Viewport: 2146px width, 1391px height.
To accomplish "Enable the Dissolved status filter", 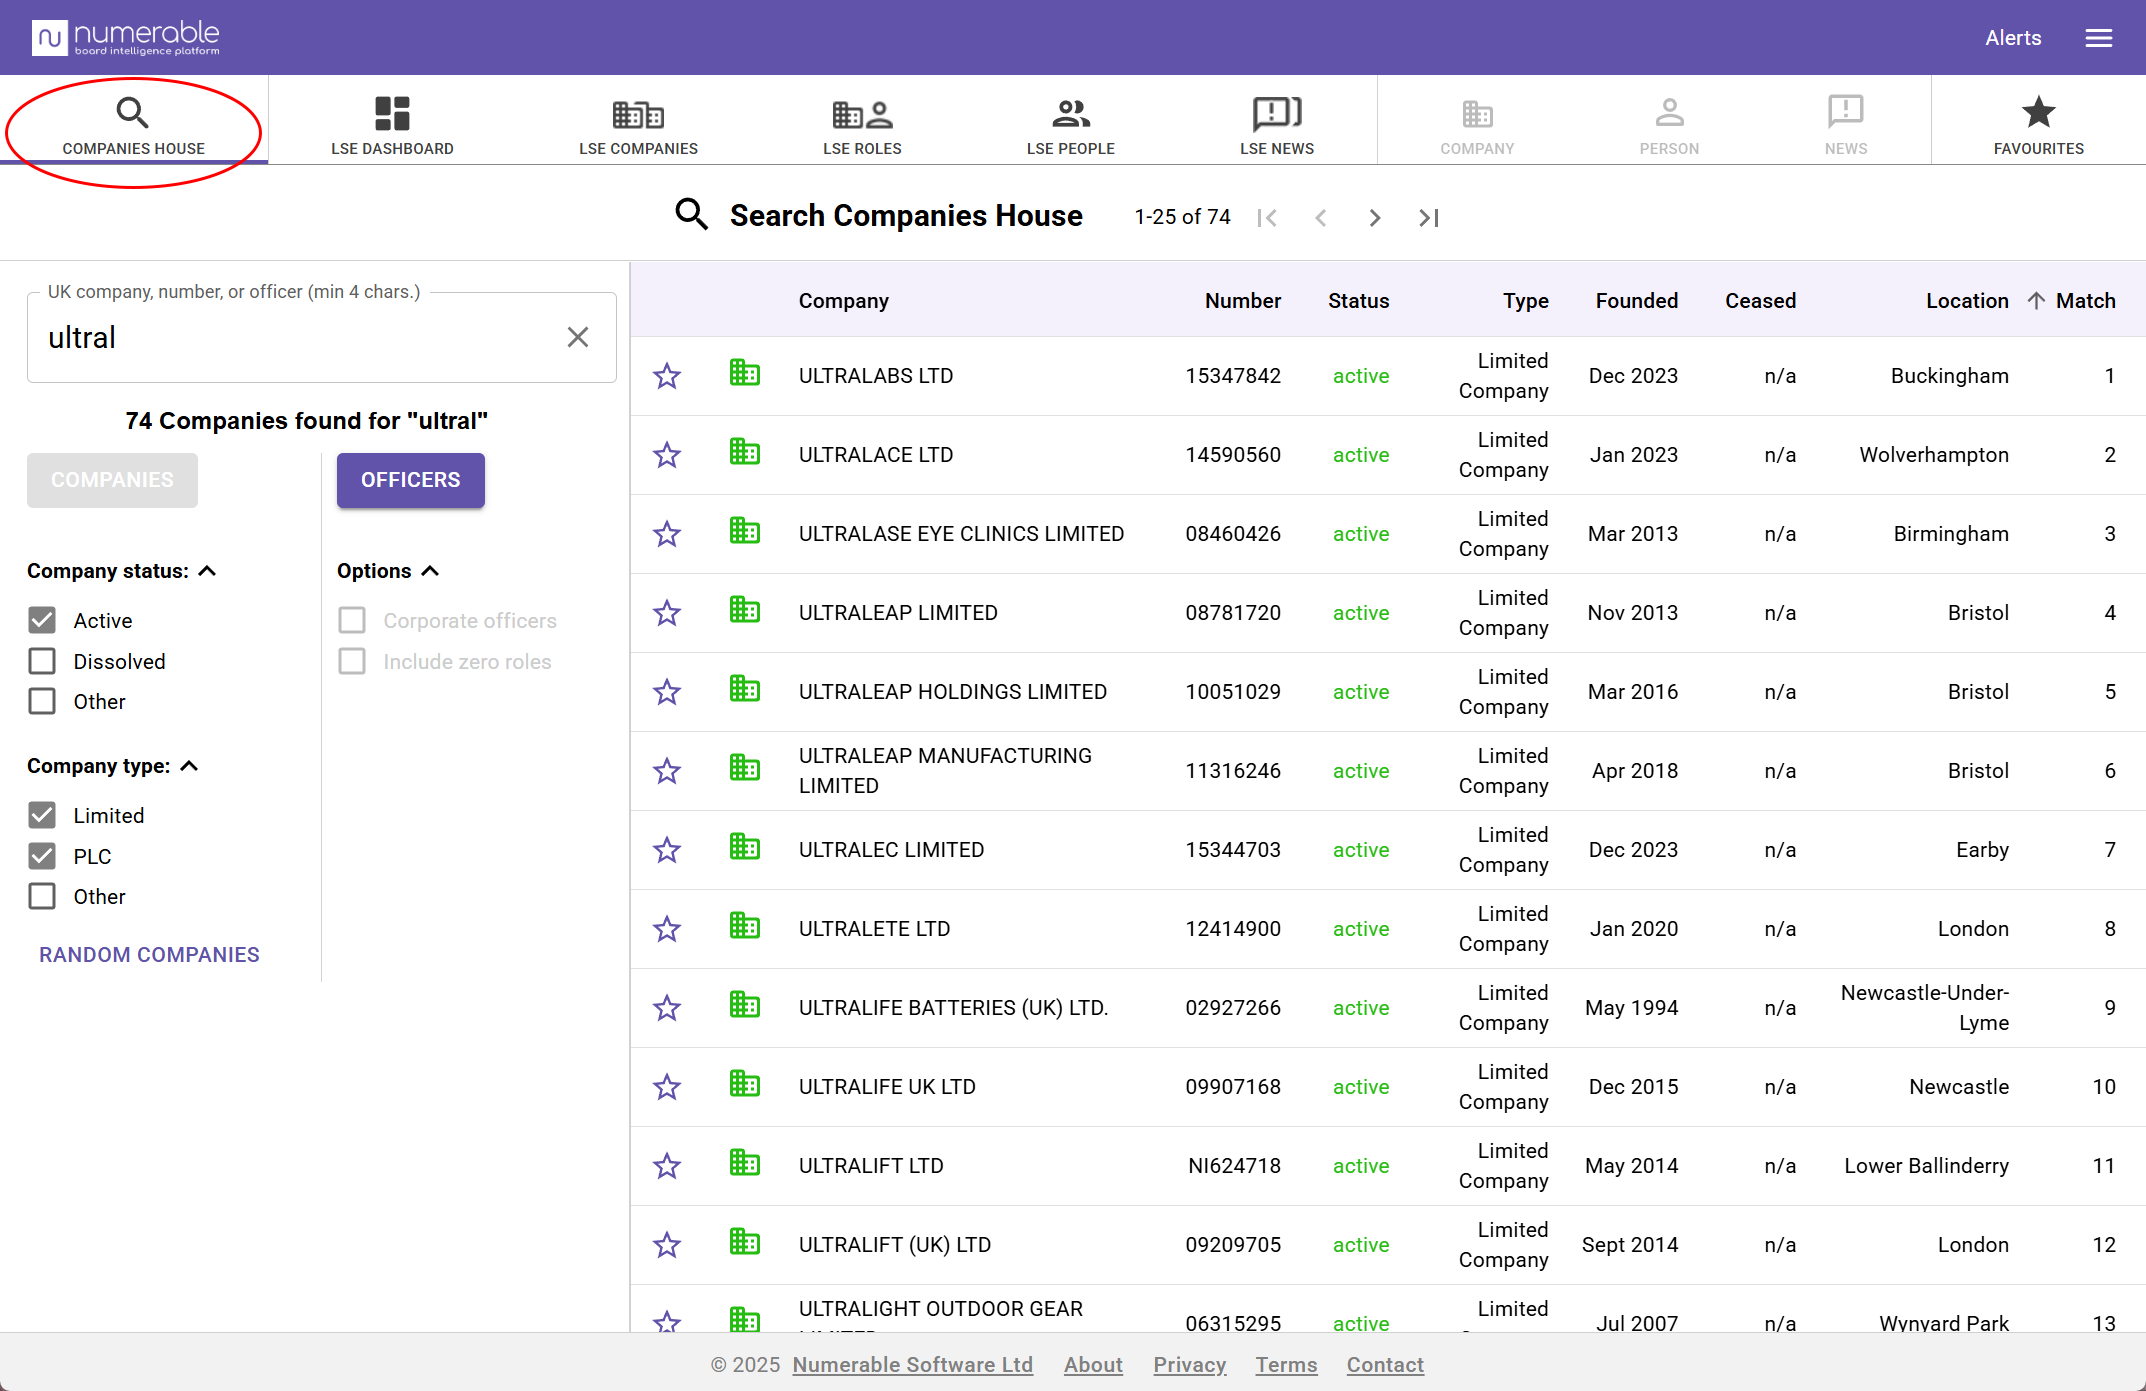I will coord(41,661).
